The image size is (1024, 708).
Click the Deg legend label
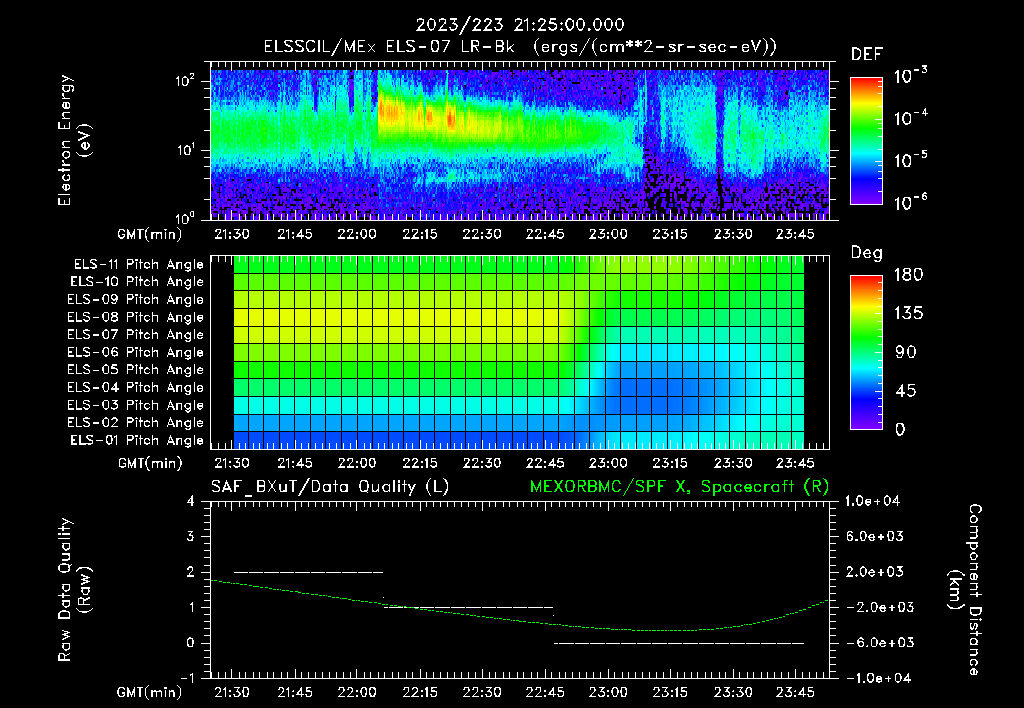[866, 253]
